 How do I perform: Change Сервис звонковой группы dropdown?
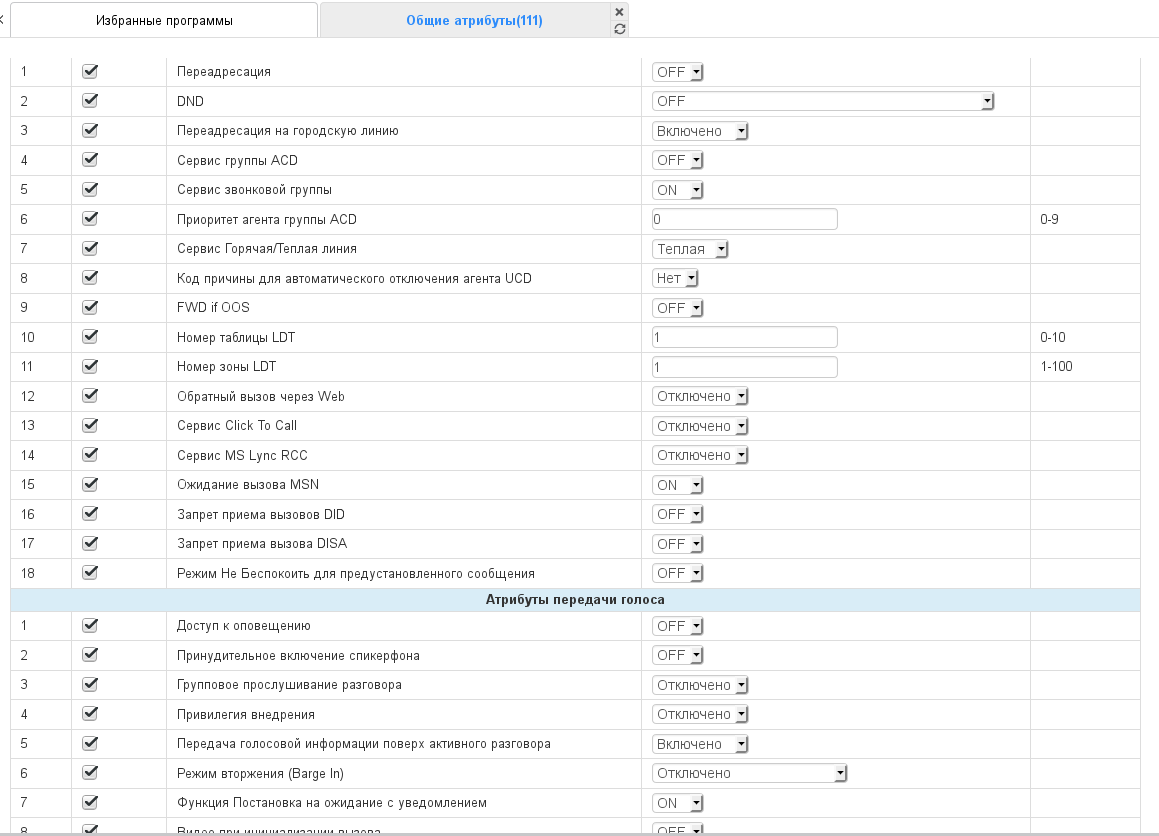coord(678,190)
